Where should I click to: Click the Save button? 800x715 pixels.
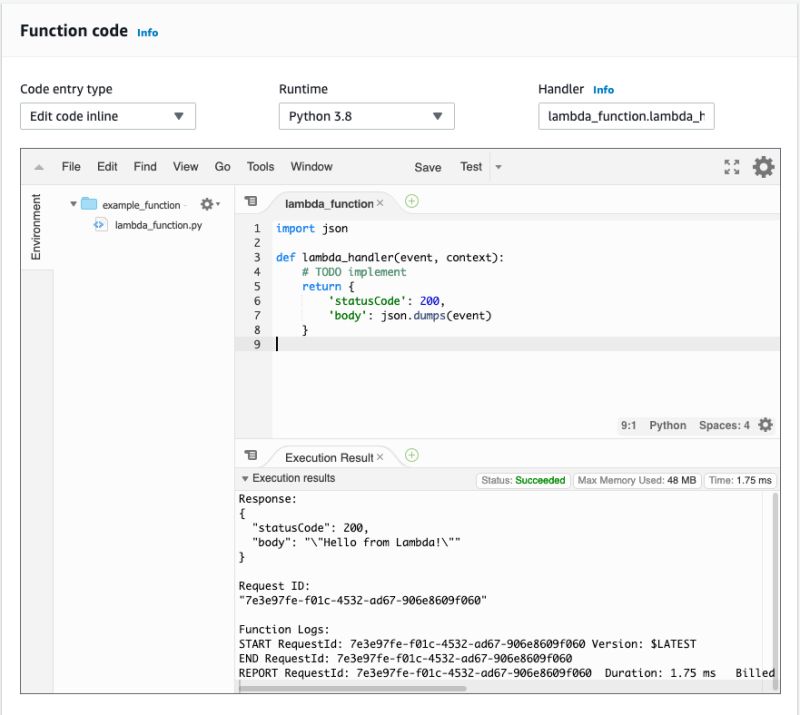pos(428,167)
